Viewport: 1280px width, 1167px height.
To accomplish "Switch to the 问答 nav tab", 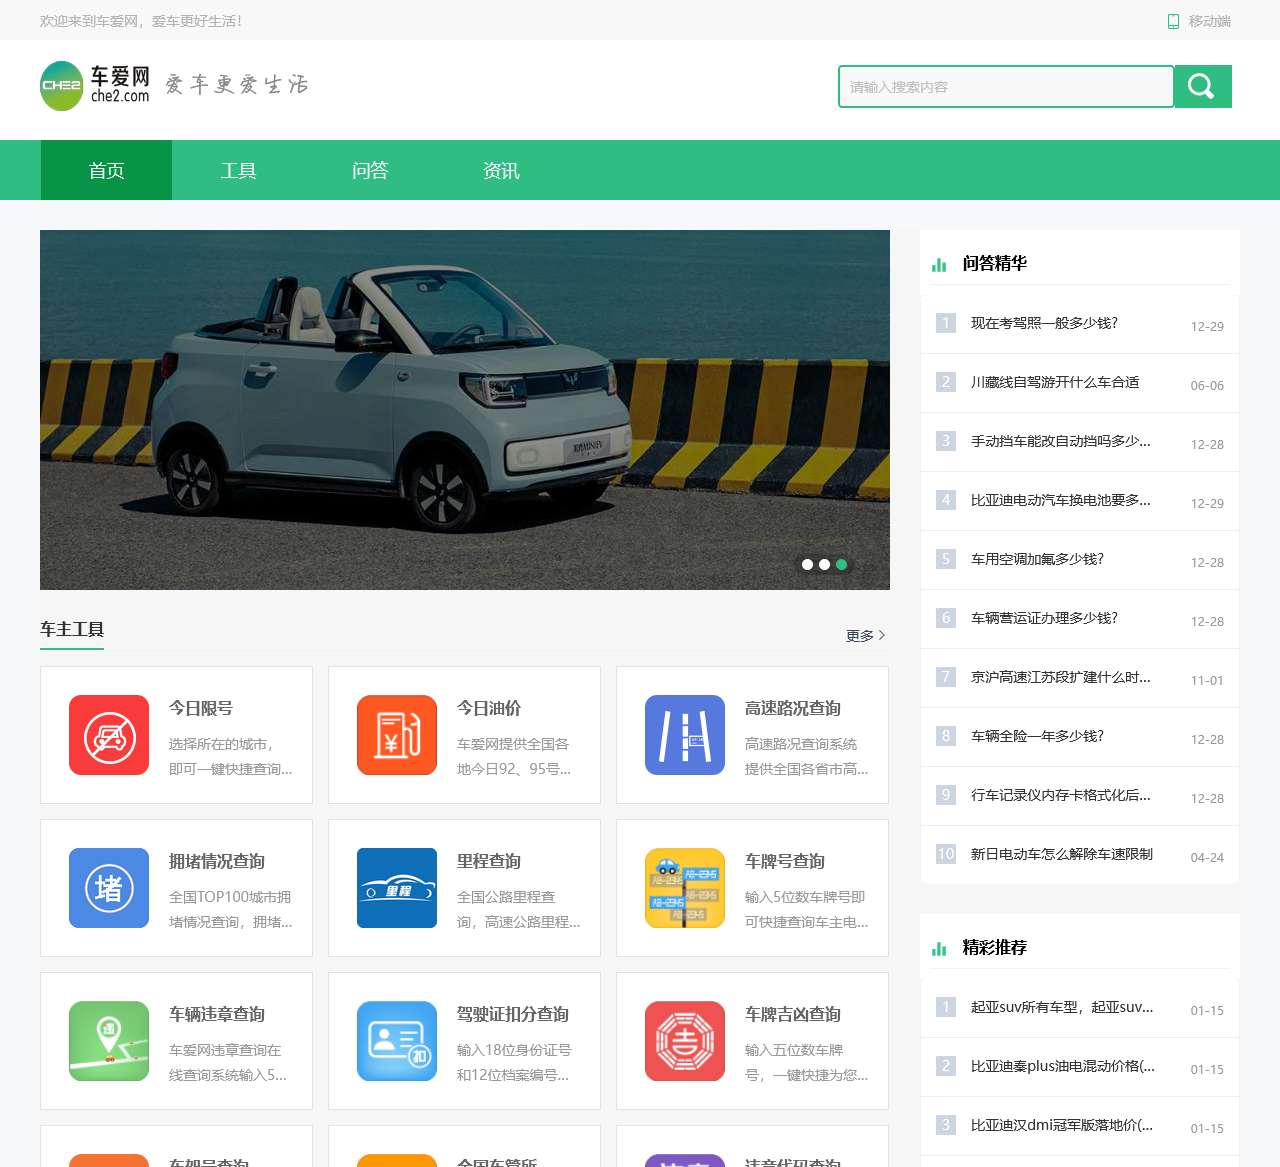I will coord(370,170).
